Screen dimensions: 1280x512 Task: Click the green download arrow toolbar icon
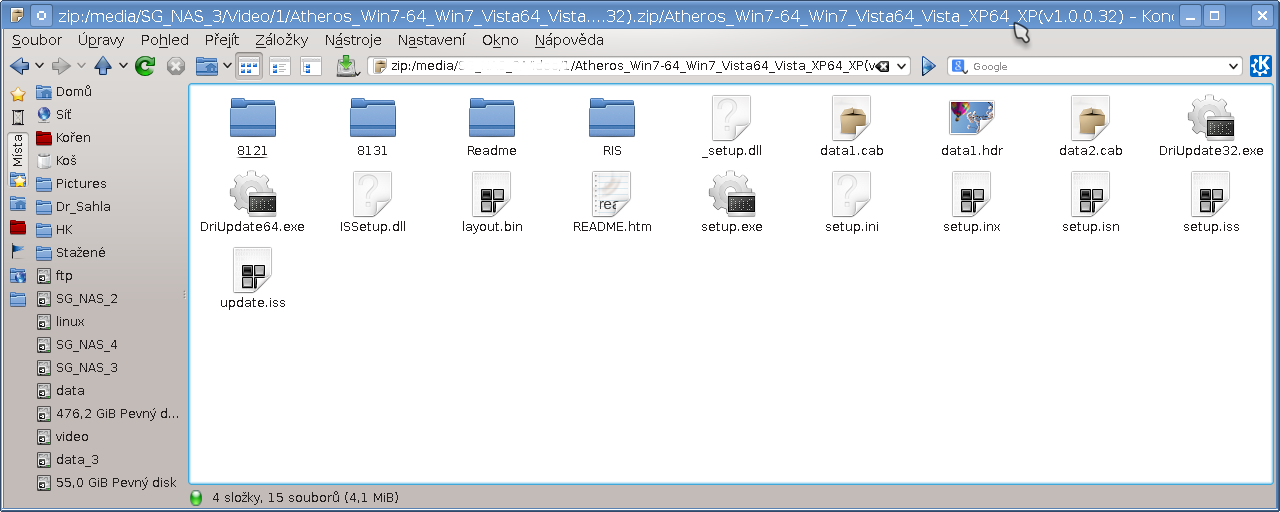click(347, 66)
